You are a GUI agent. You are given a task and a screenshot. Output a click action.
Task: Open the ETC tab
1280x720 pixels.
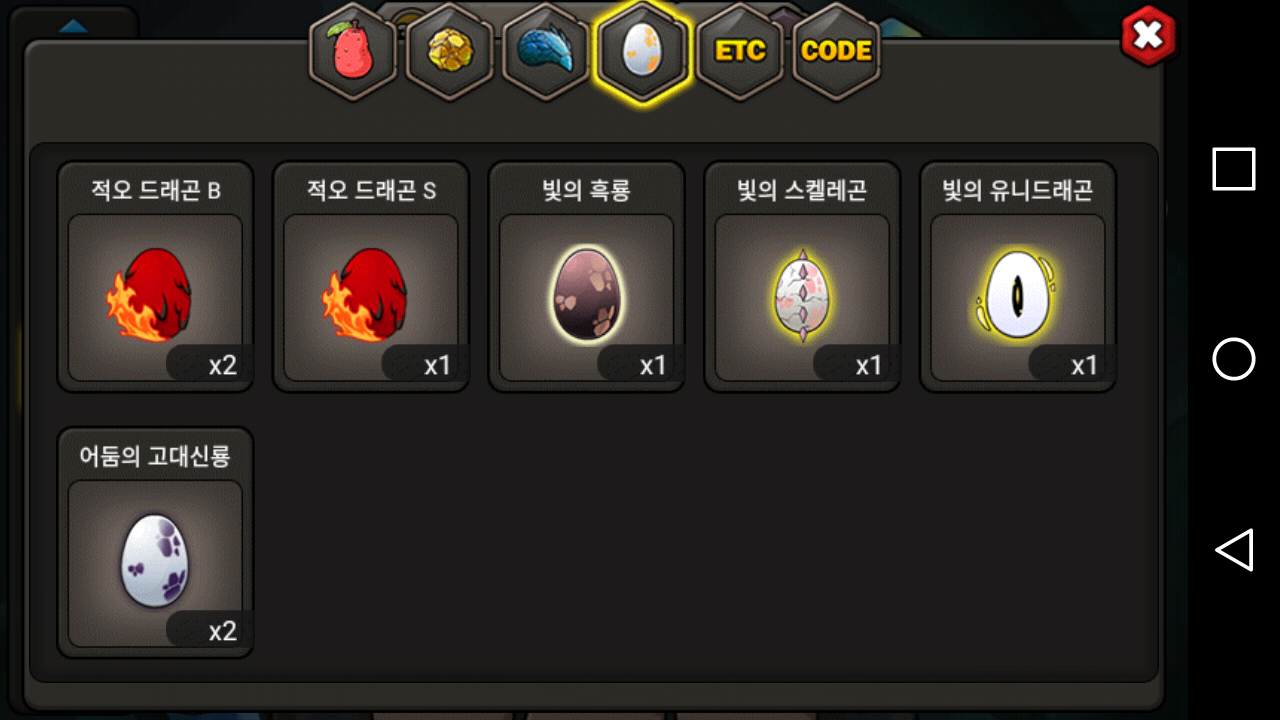740,52
